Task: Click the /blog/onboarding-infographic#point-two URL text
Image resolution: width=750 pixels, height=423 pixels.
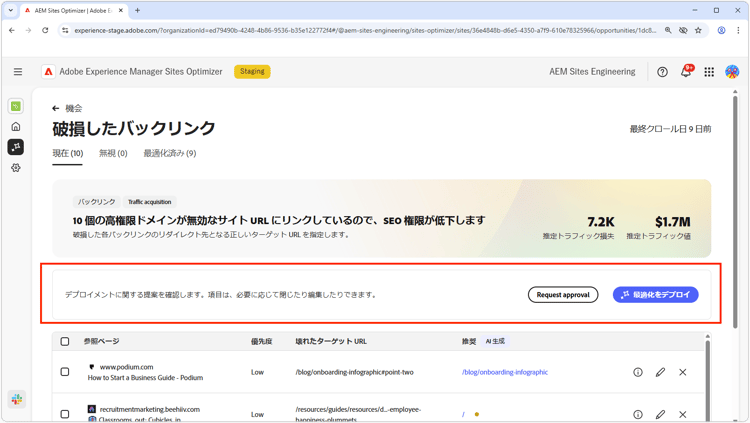Action: pyautogui.click(x=354, y=372)
